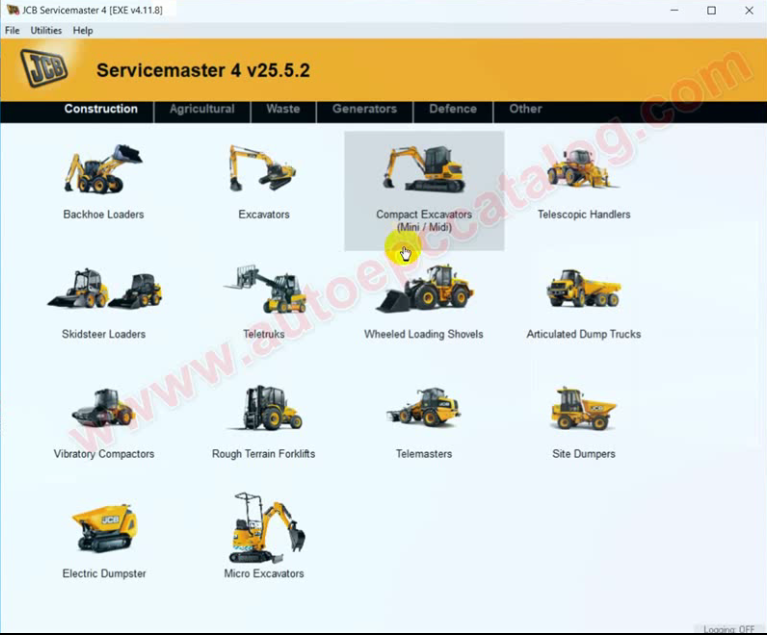Click the Site Dumpers text label
The image size is (767, 635).
584,454
